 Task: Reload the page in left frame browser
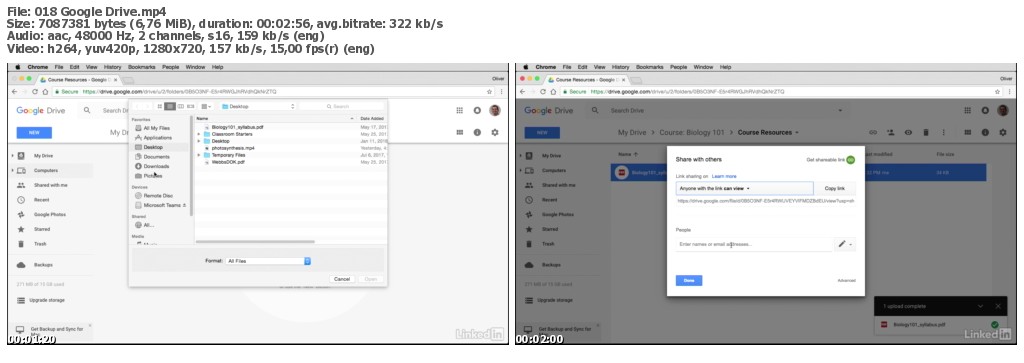pos(34,92)
